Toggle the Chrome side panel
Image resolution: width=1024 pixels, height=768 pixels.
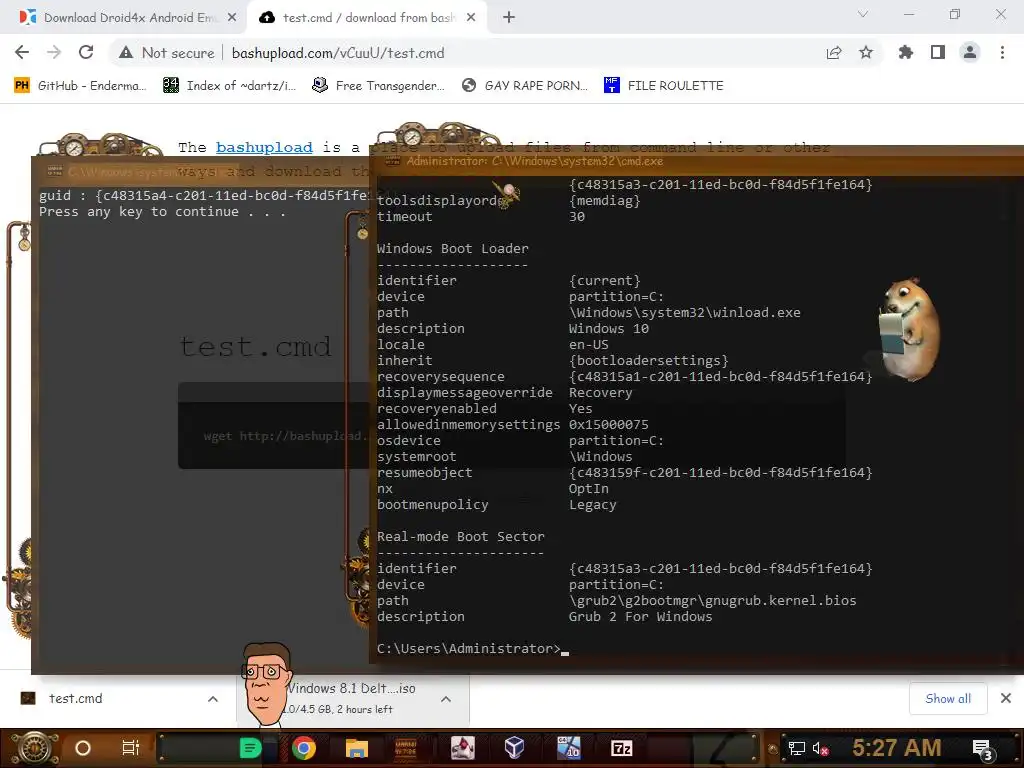938,53
